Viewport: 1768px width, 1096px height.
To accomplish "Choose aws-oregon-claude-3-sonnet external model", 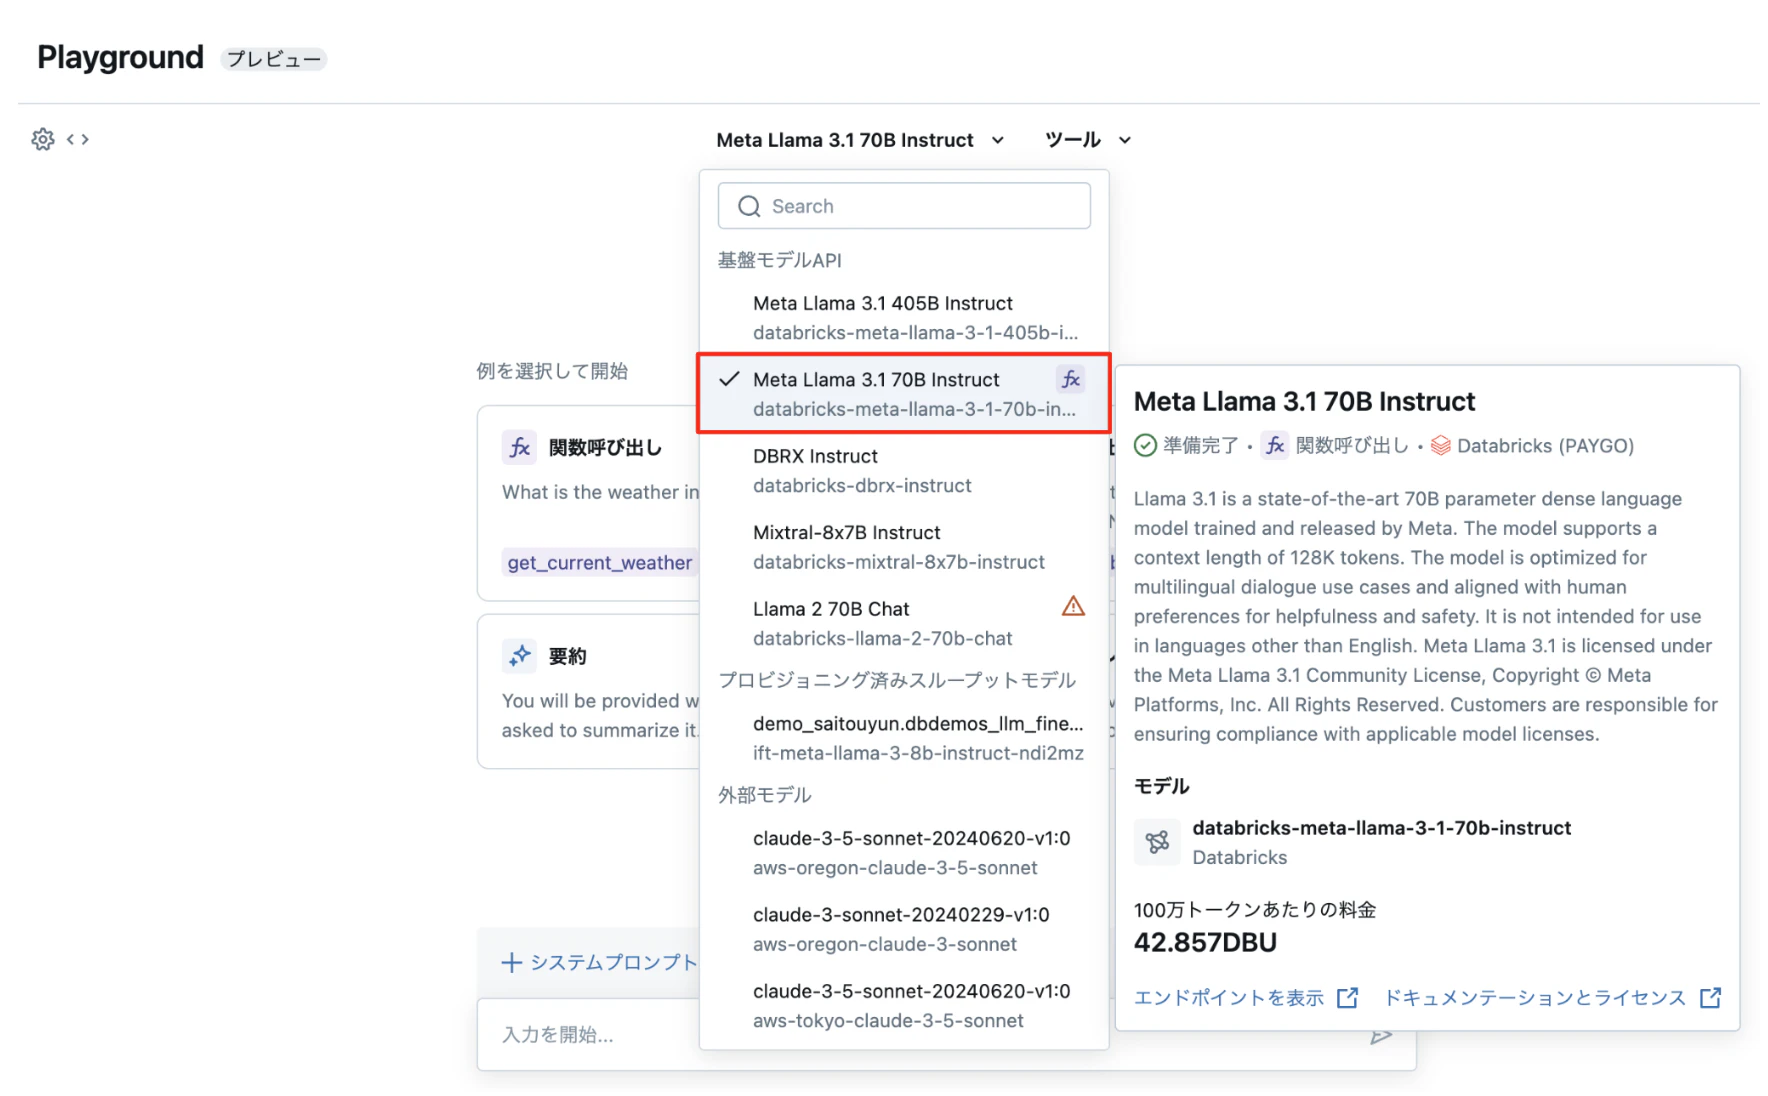I will tap(904, 929).
